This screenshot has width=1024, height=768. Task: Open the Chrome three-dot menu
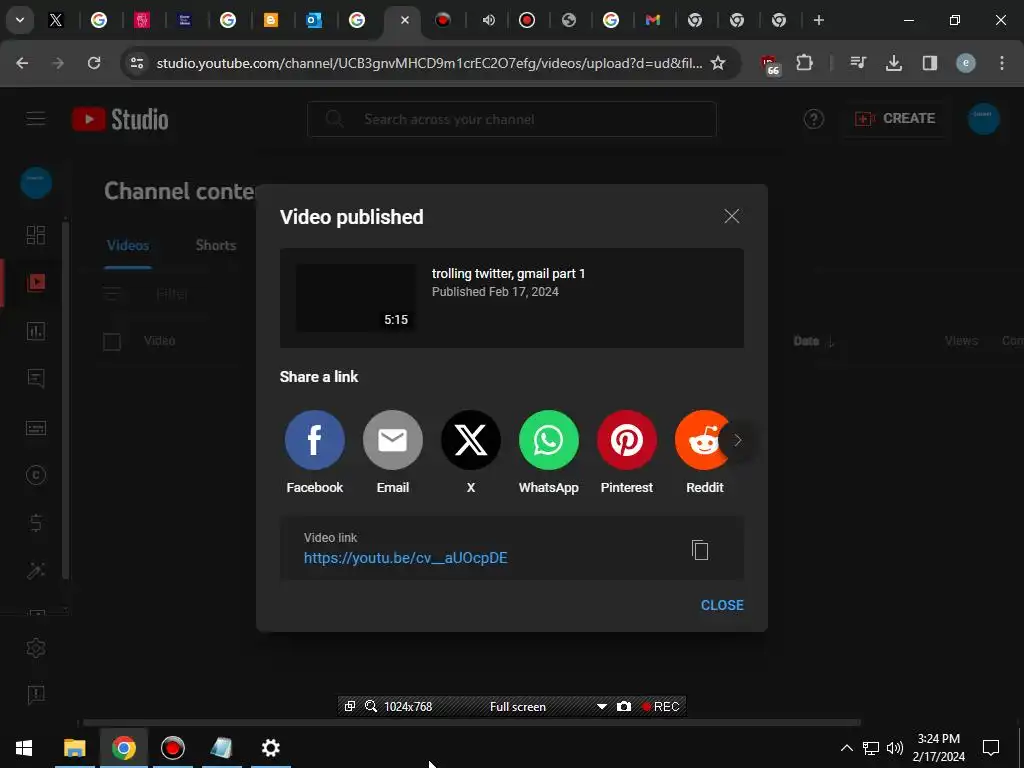1002,63
